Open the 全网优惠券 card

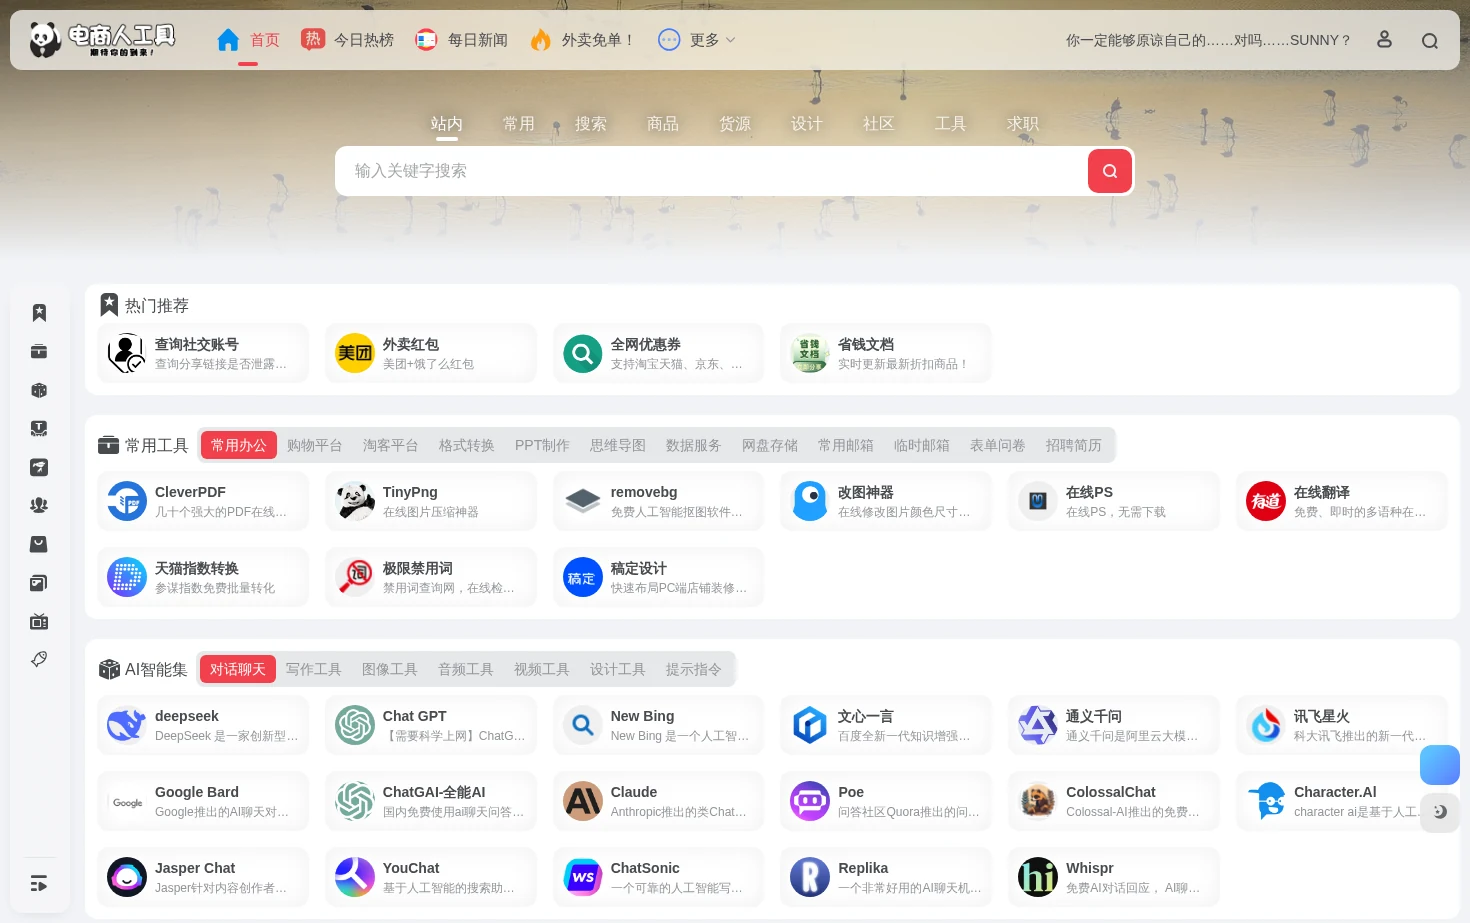point(659,353)
